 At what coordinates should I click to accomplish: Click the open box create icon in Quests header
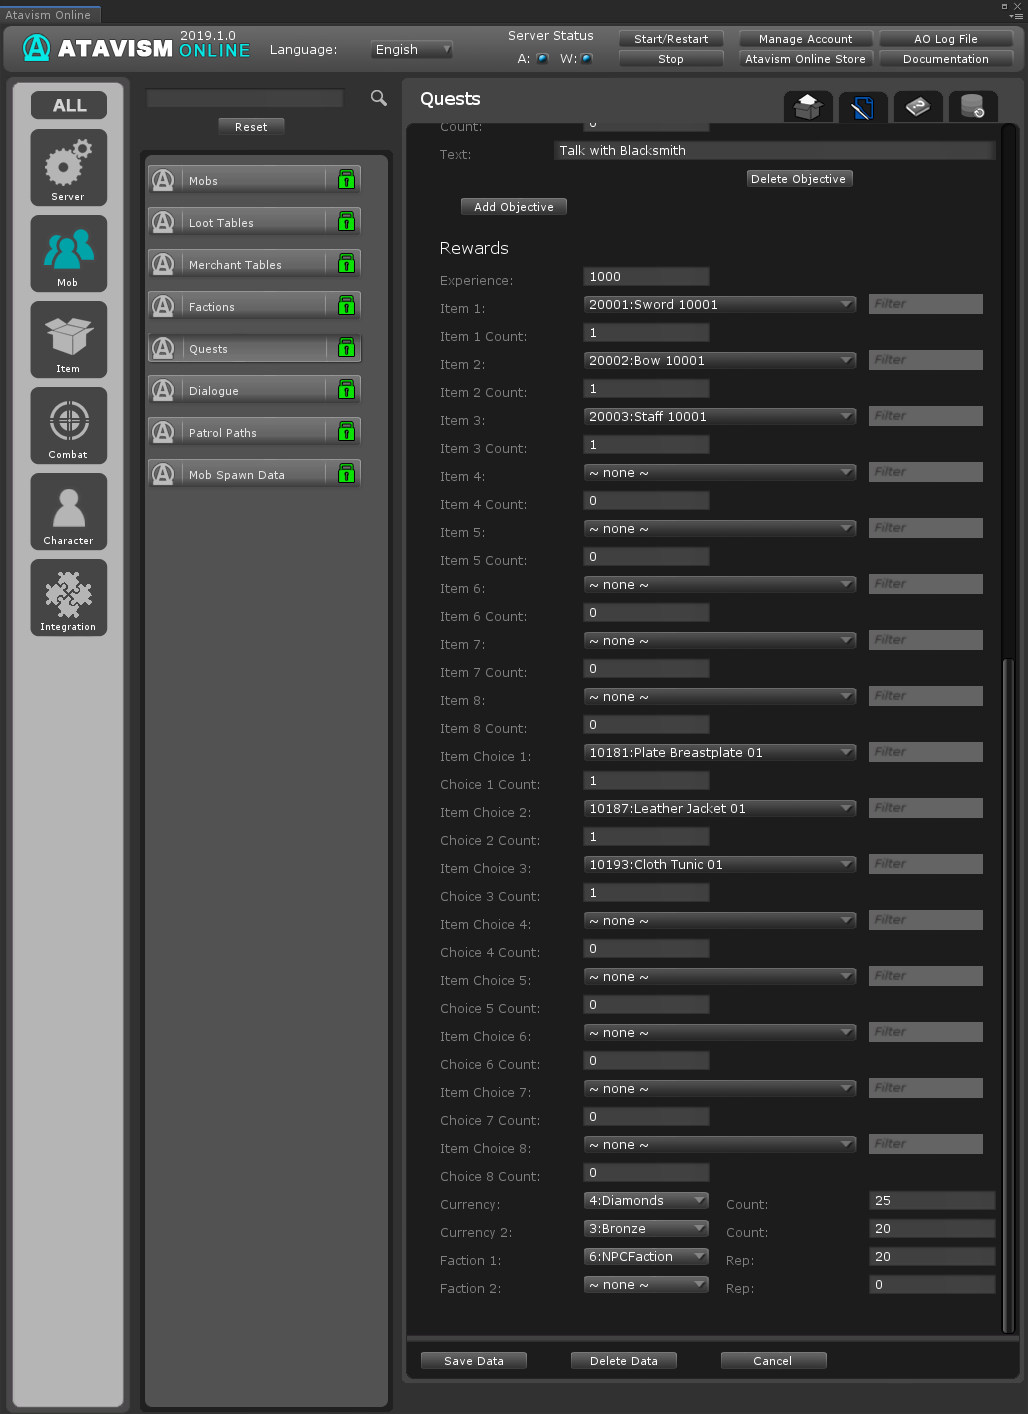(x=808, y=106)
